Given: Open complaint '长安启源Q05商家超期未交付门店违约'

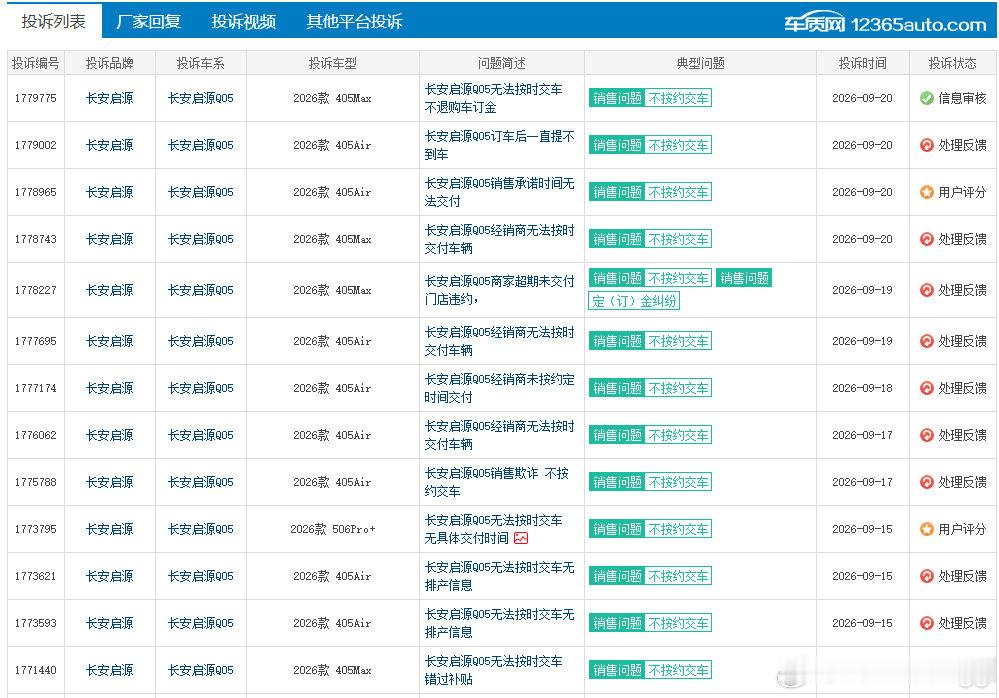Looking at the screenshot, I should [500, 290].
